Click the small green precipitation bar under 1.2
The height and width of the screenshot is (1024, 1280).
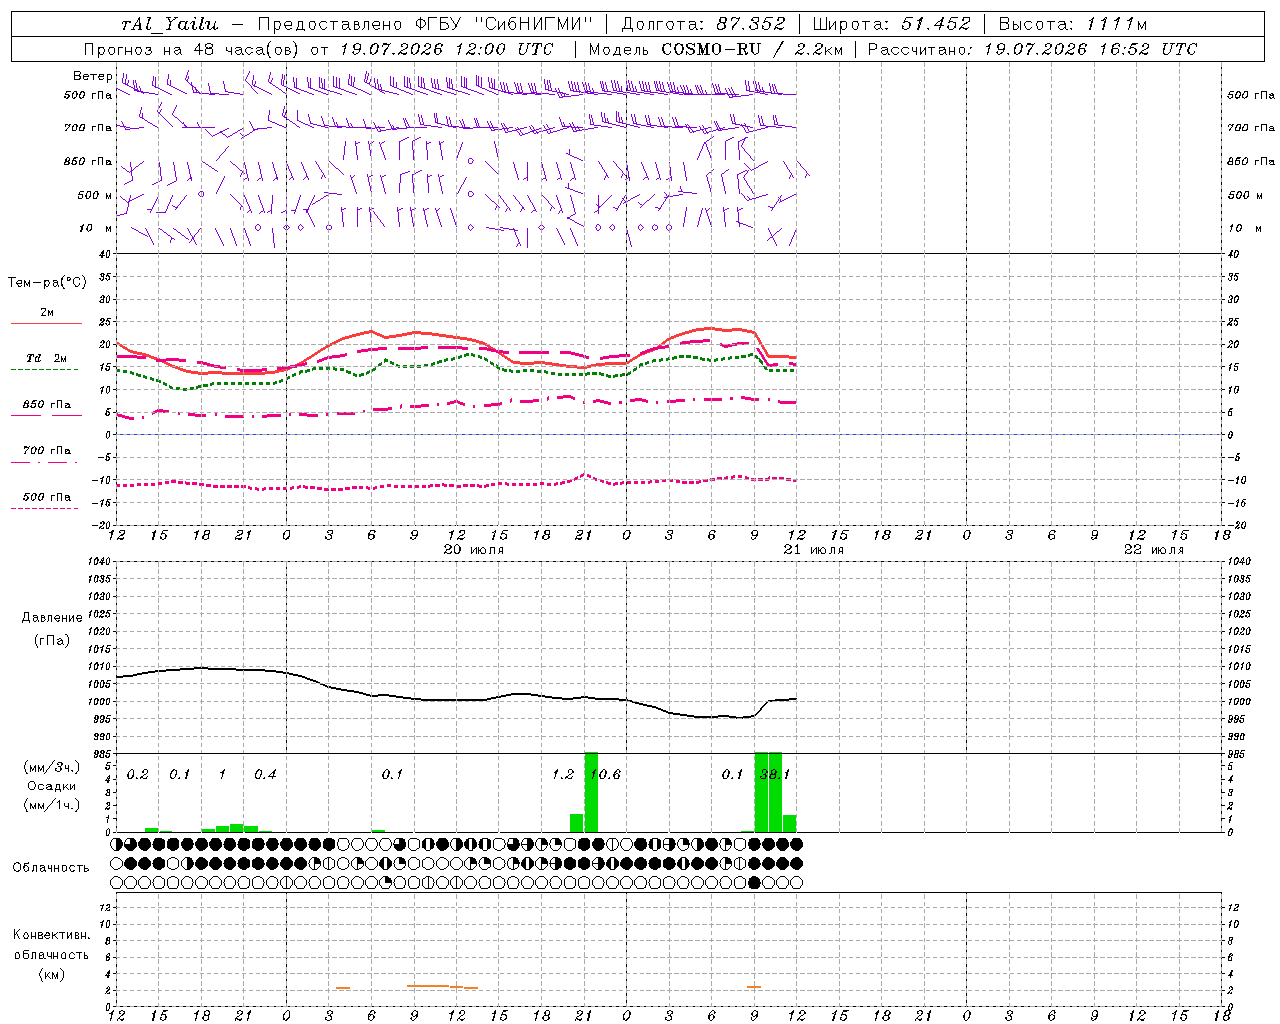[x=577, y=822]
